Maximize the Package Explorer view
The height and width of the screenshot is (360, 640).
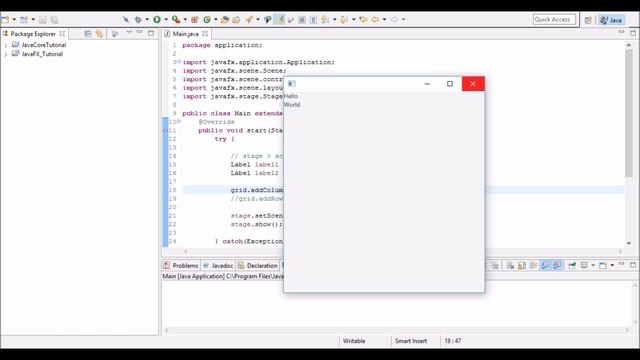pos(151,33)
